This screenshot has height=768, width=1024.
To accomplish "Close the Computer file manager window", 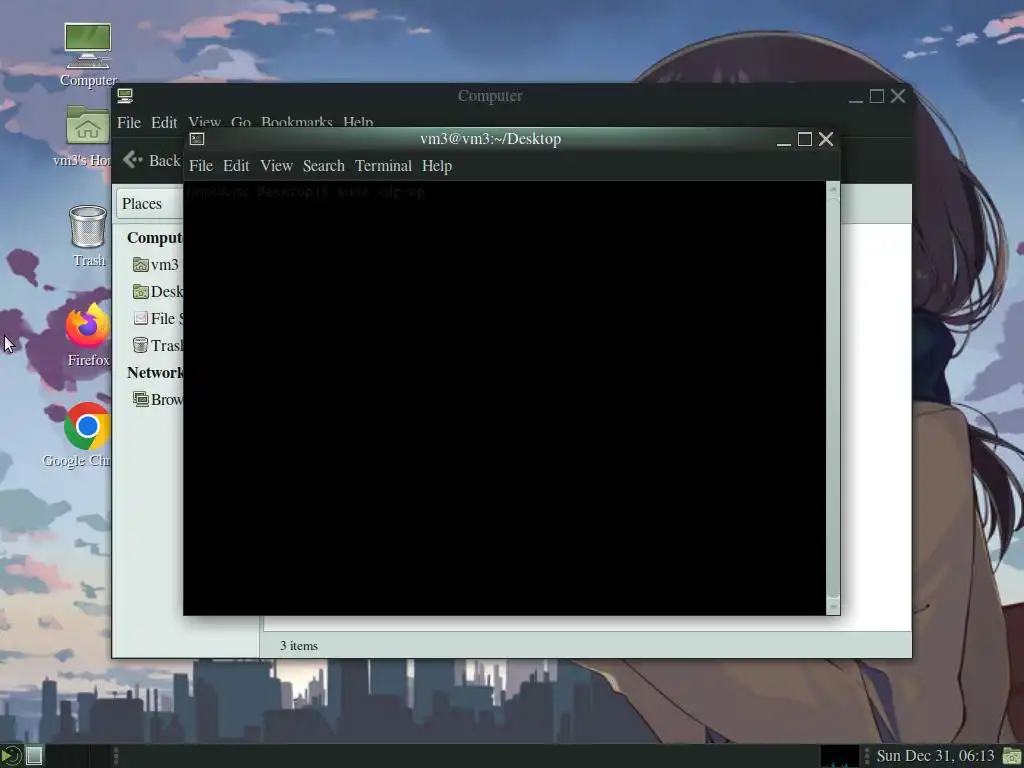I will [x=898, y=96].
